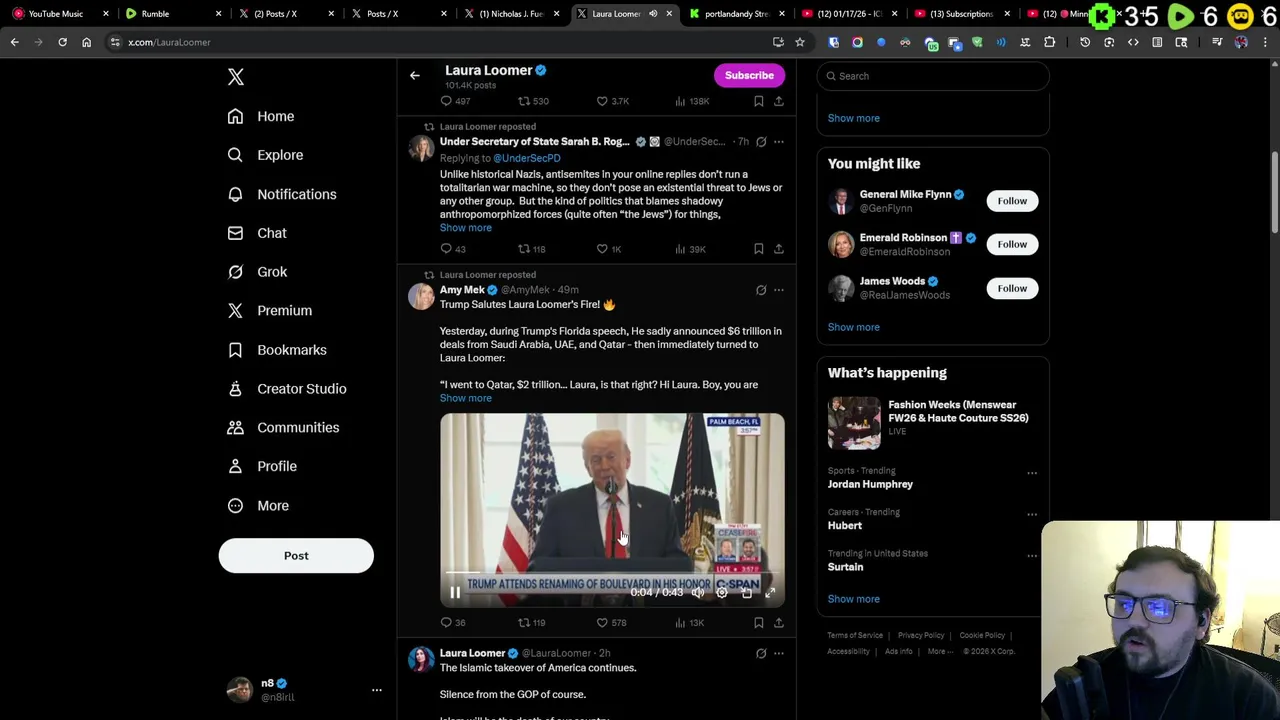Open browser extensions puzzle icon
The width and height of the screenshot is (1280, 720).
point(1049,42)
